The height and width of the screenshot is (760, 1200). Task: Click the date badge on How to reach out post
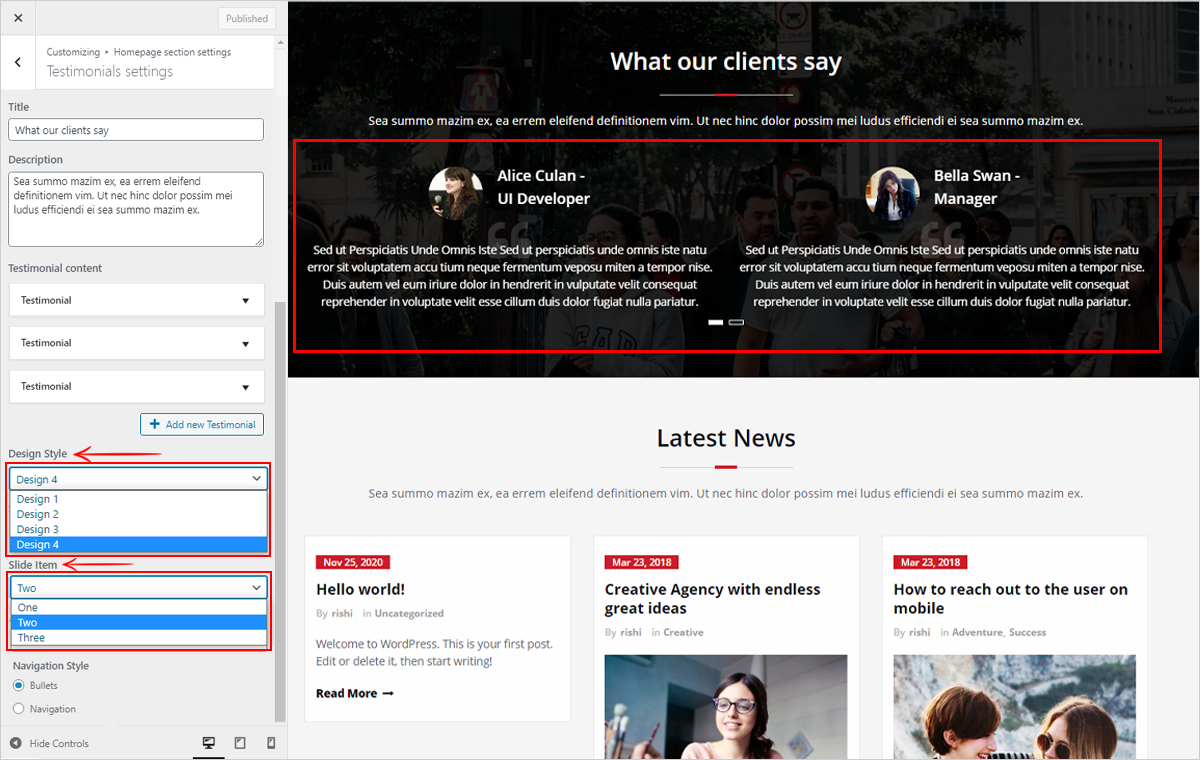pos(929,562)
